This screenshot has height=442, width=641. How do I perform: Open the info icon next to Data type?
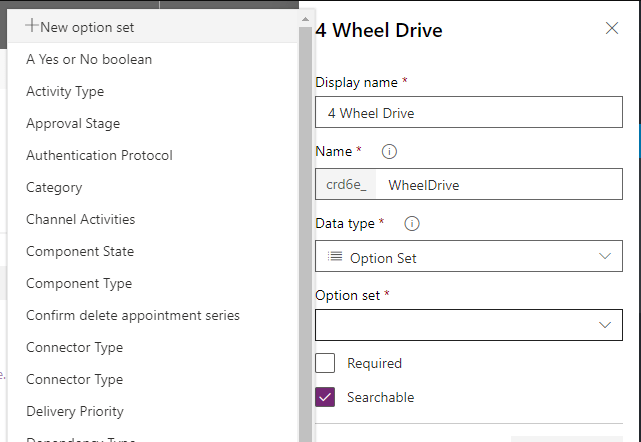click(412, 224)
